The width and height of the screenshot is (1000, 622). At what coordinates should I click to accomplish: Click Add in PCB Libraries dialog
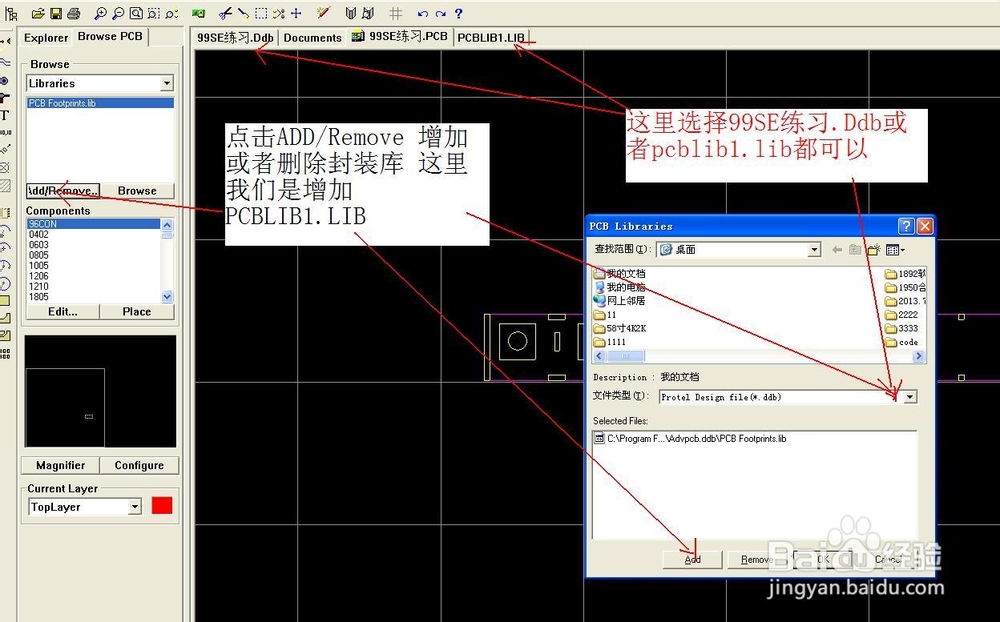click(693, 559)
